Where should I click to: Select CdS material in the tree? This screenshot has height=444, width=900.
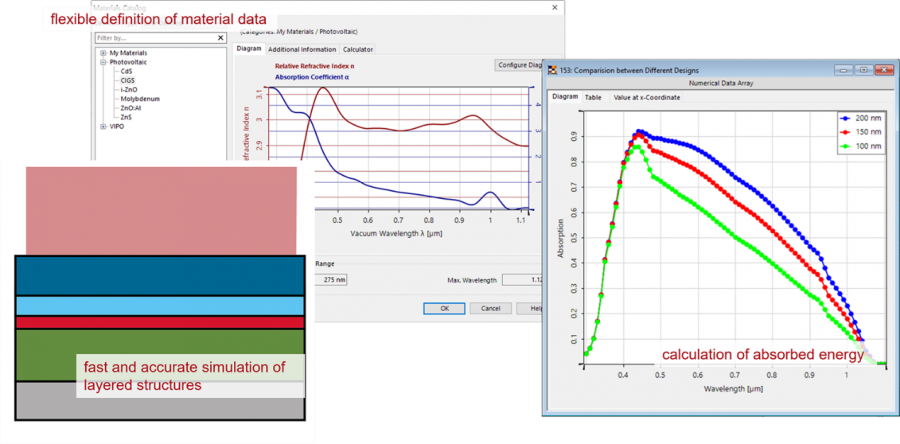(x=127, y=71)
